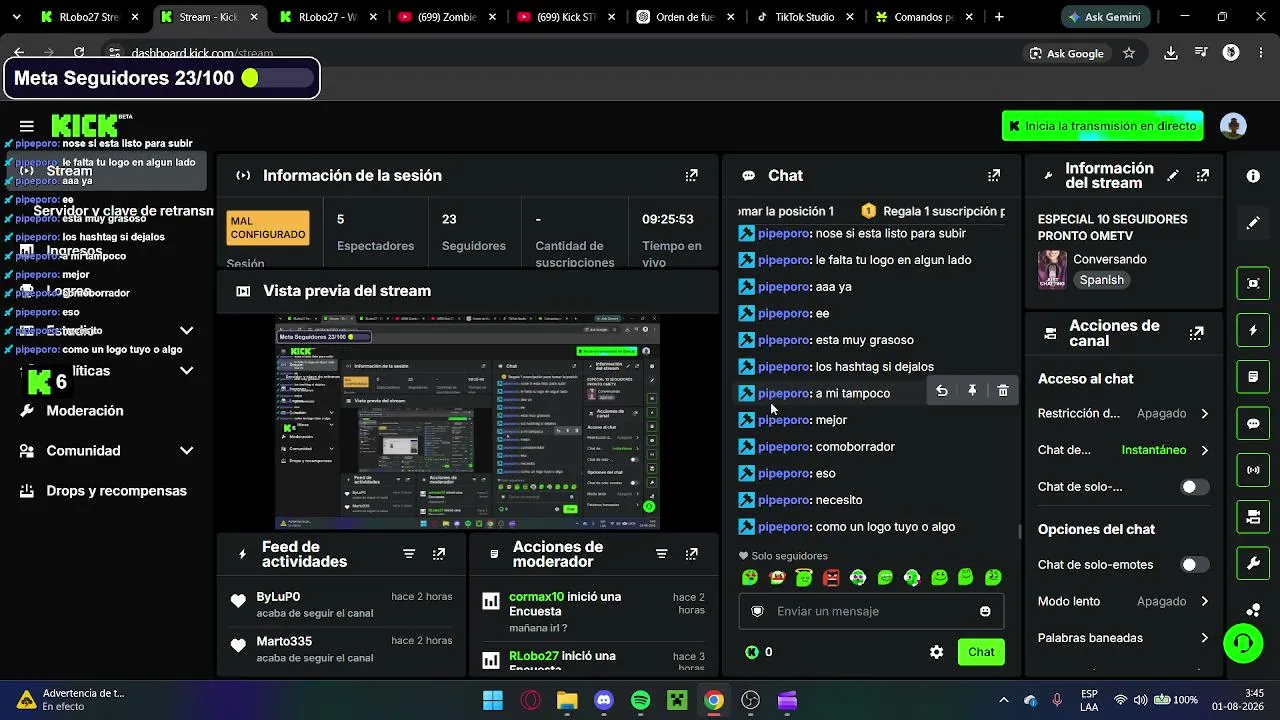1280x720 pixels.
Task: Send message with the green Chat button
Action: [x=981, y=652]
